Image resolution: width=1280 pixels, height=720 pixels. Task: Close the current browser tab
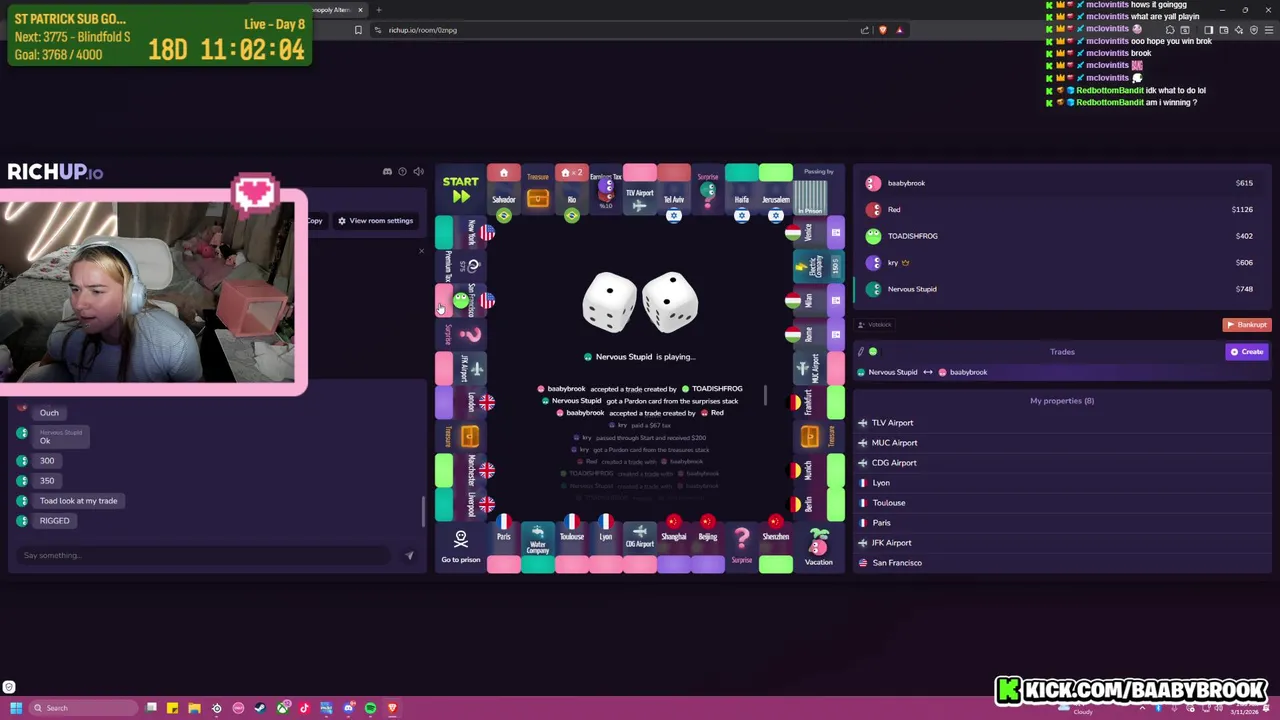[360, 10]
